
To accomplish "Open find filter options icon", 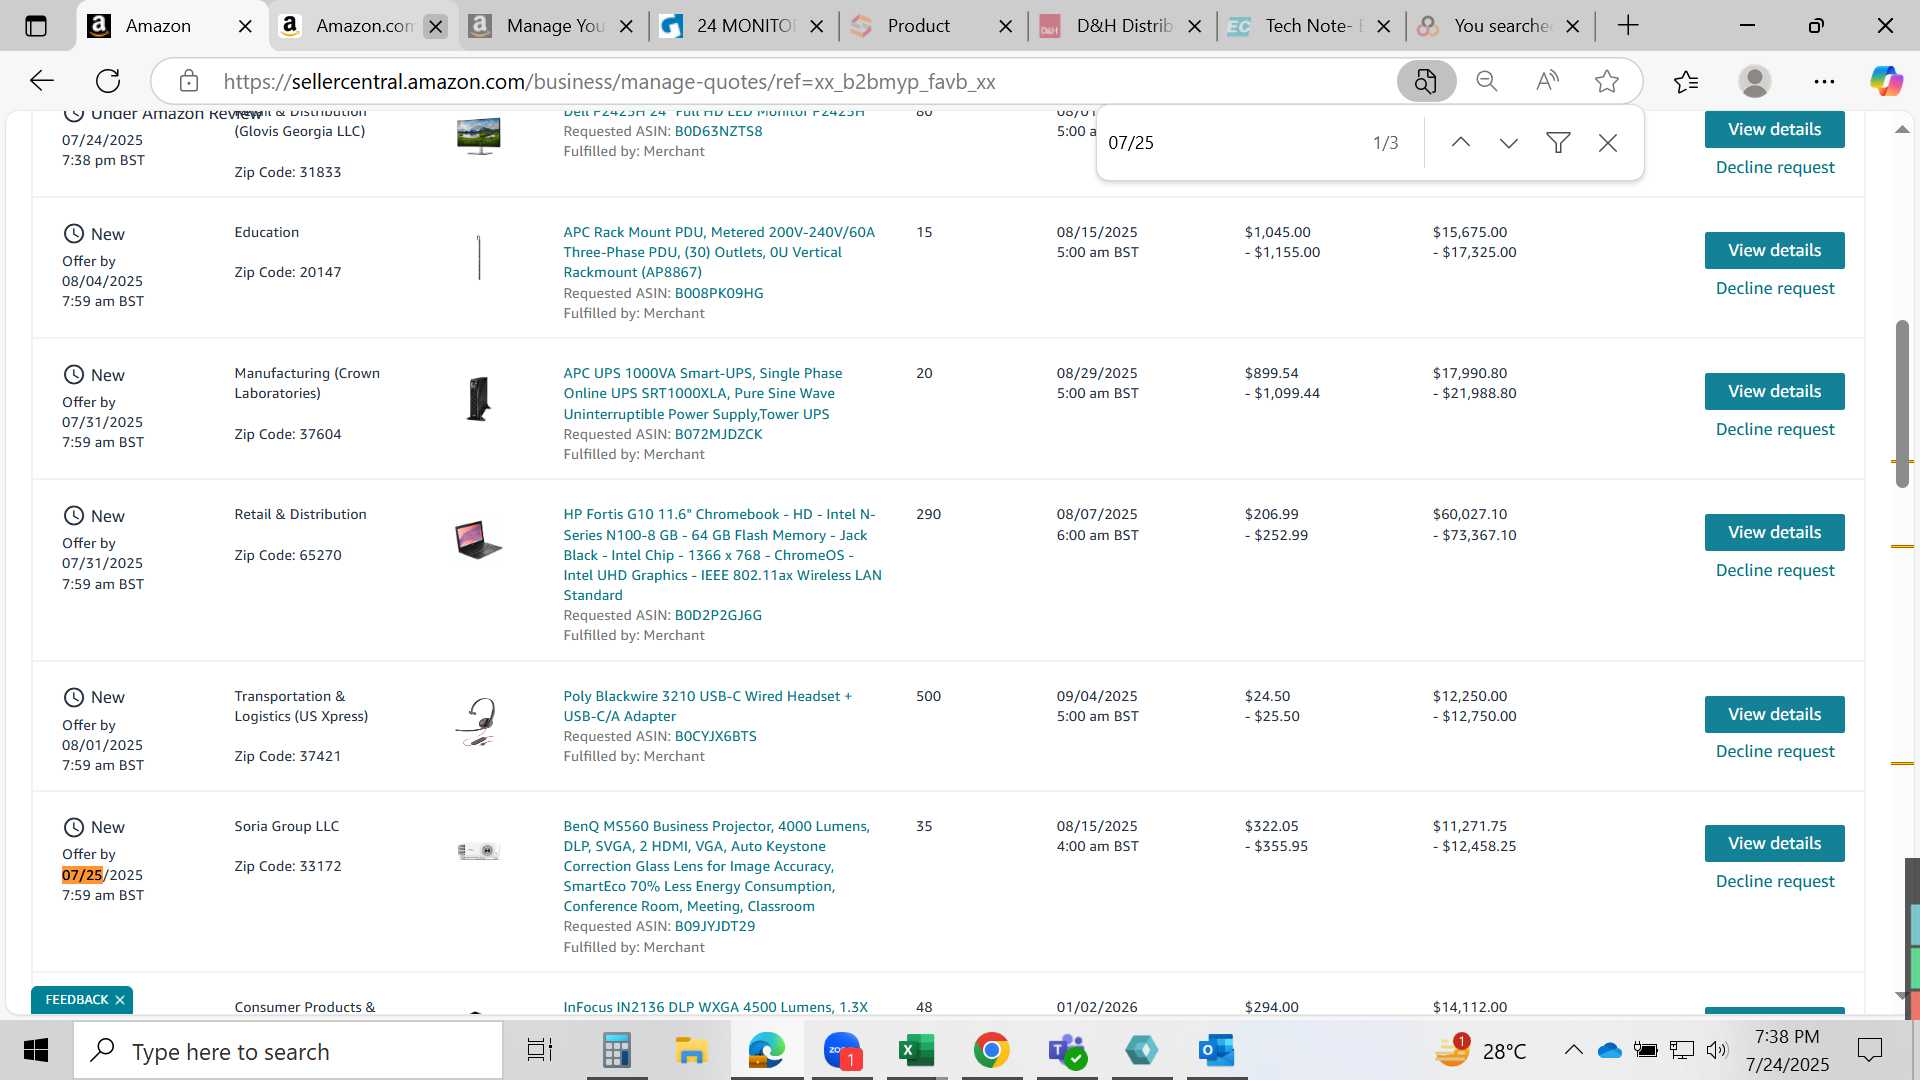I will (1558, 143).
